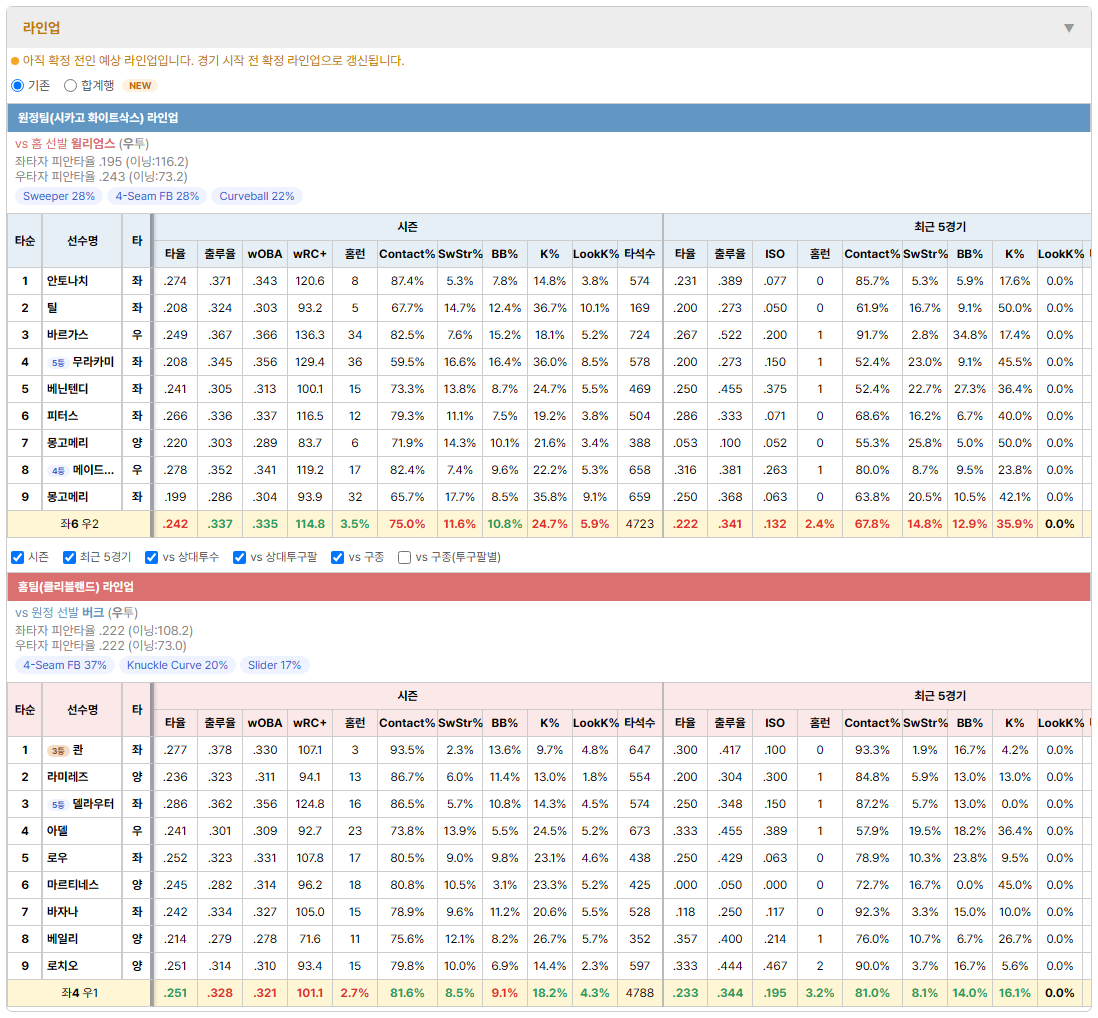The image size is (1098, 1018).
Task: Open home starter 윌리엄스 link
Action: point(92,144)
